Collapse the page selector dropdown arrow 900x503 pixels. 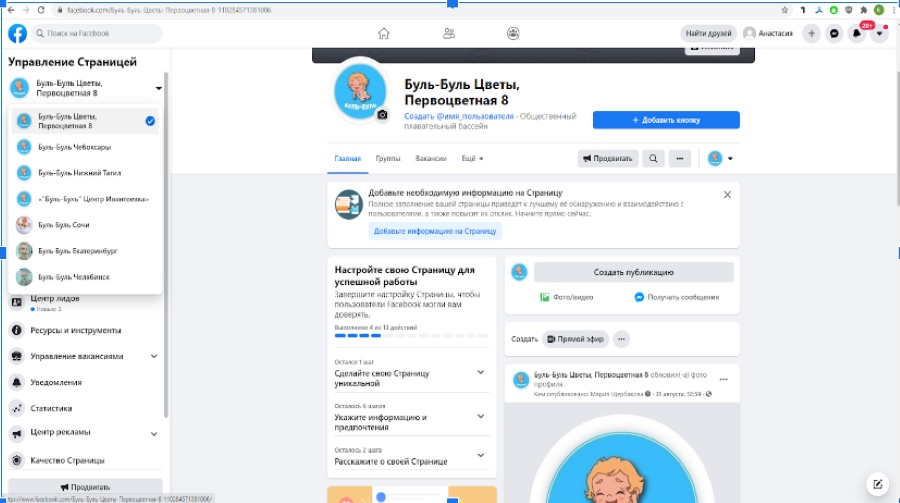point(158,88)
